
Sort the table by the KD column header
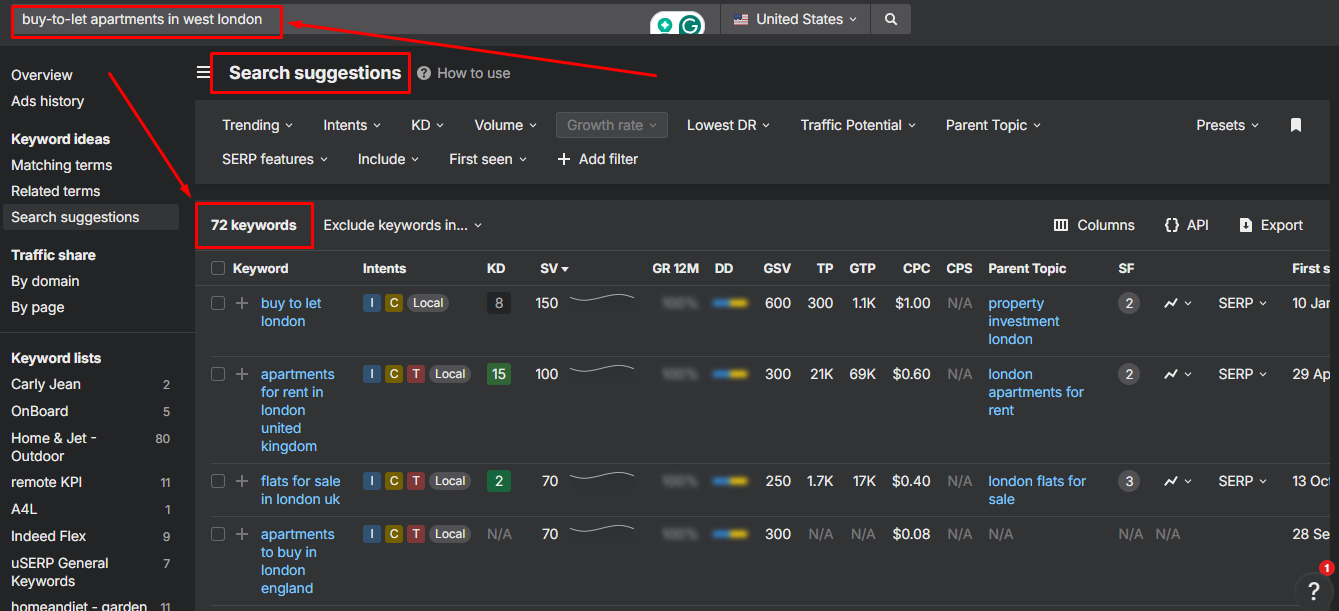(496, 268)
